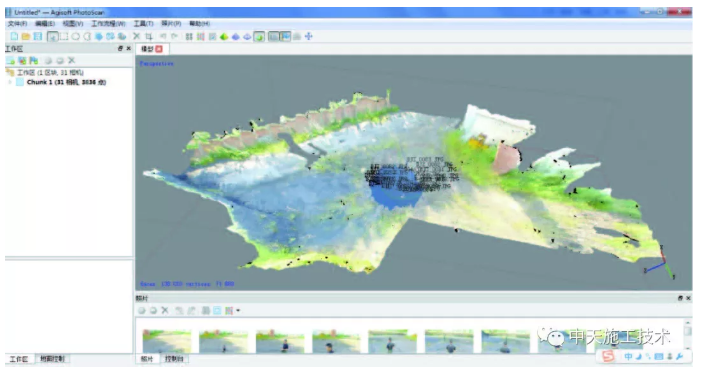Screen dimensions: 701x374
Task: Disable cameras in the photos pane toolbar
Action: pyautogui.click(x=153, y=311)
